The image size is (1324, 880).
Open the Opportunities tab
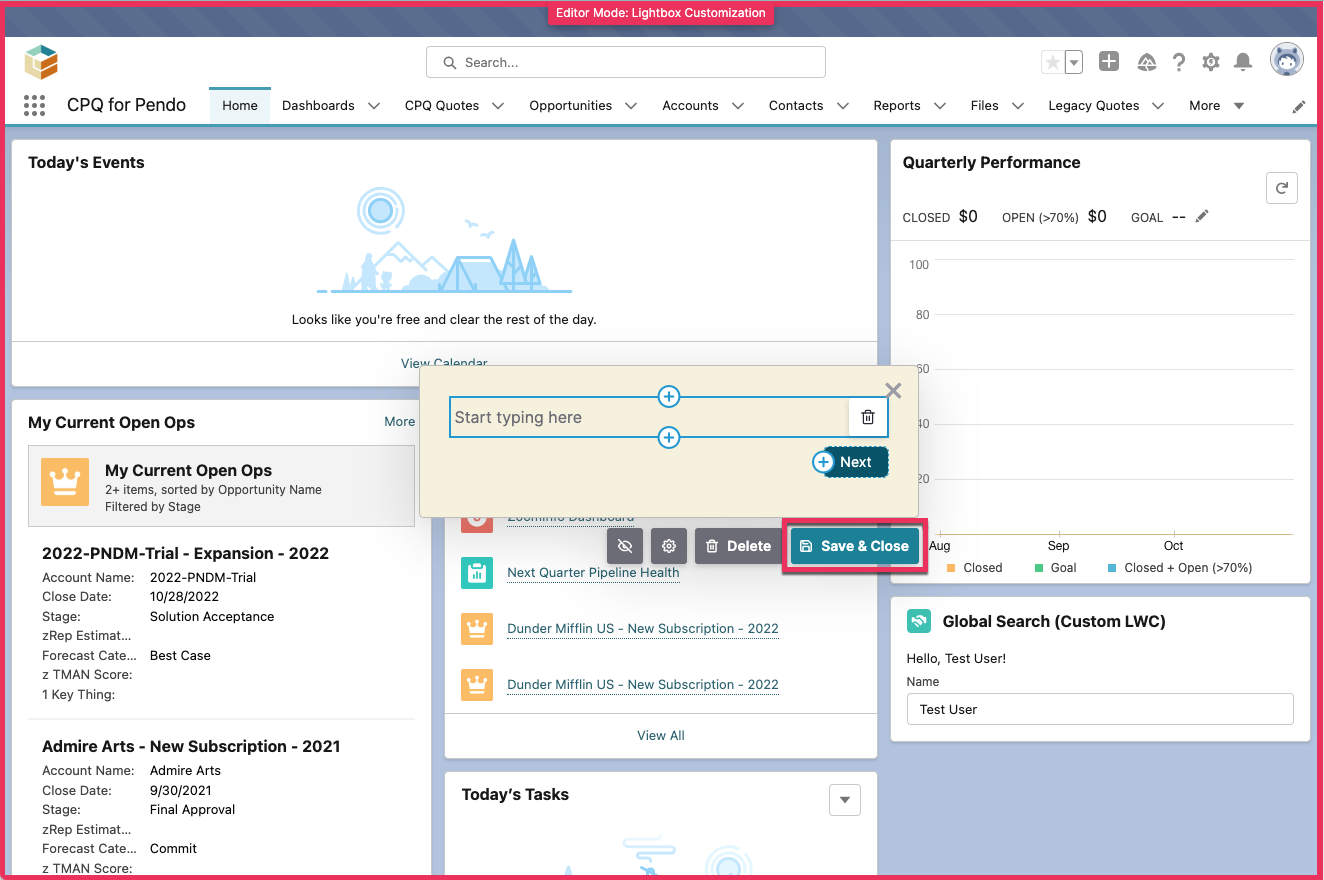click(571, 105)
